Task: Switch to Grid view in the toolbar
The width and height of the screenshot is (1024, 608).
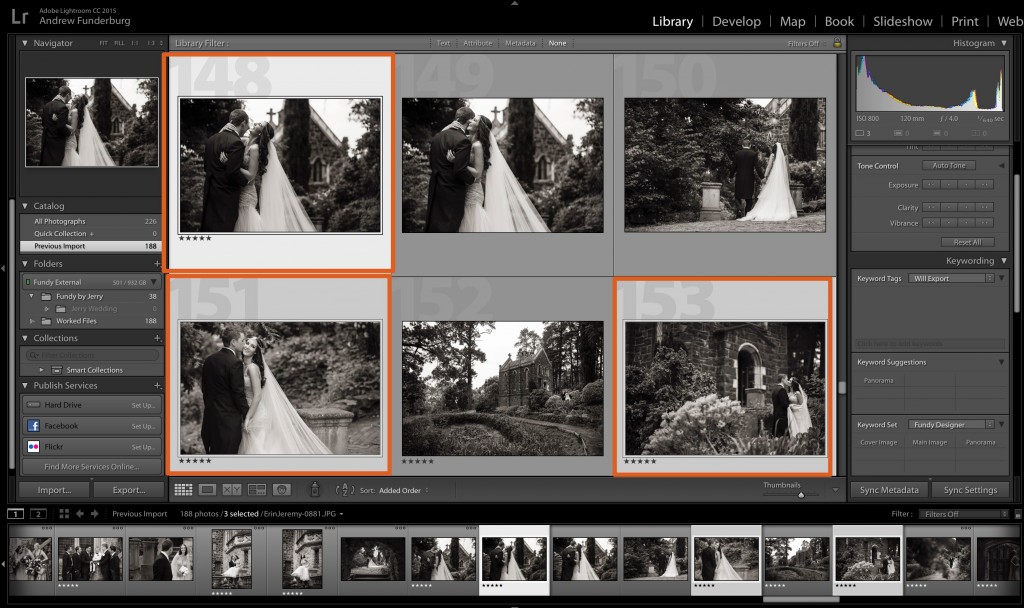Action: [x=184, y=490]
